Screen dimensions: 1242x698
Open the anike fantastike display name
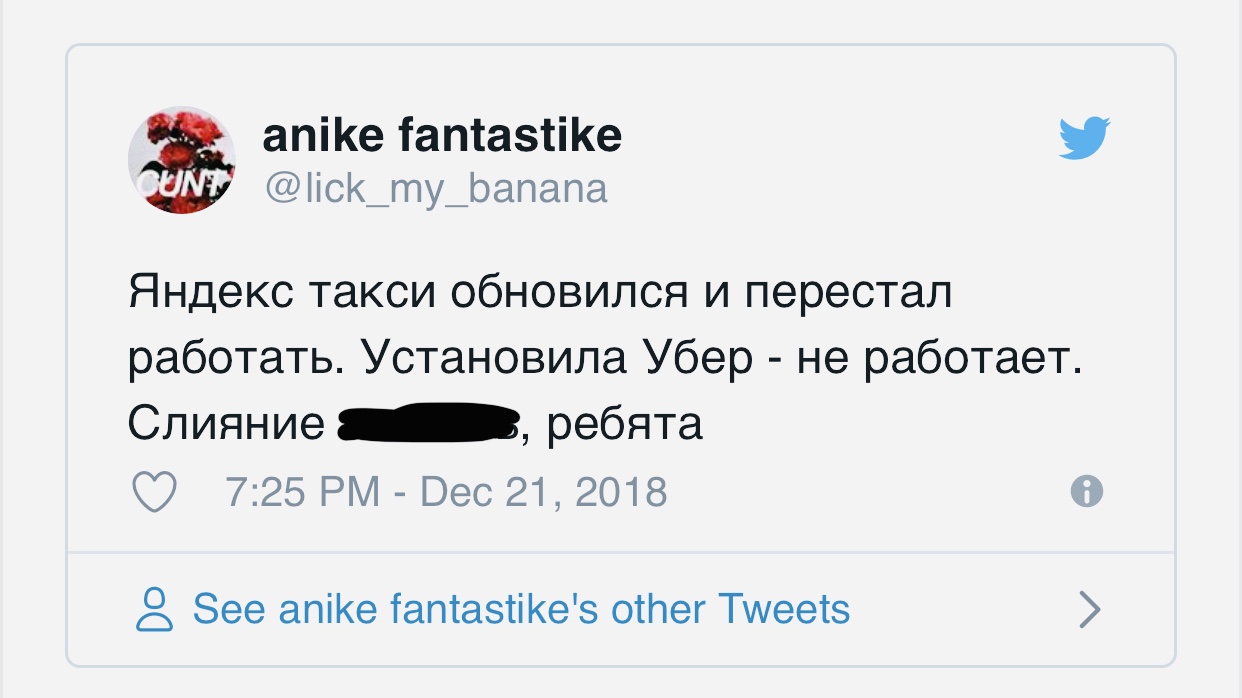pyautogui.click(x=442, y=135)
